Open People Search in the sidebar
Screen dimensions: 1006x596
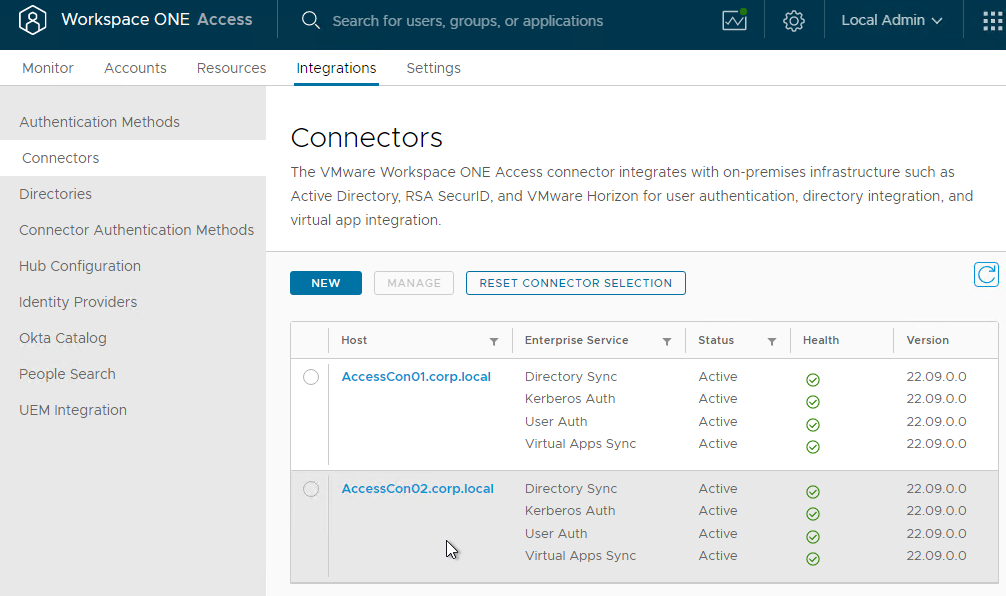click(133, 373)
